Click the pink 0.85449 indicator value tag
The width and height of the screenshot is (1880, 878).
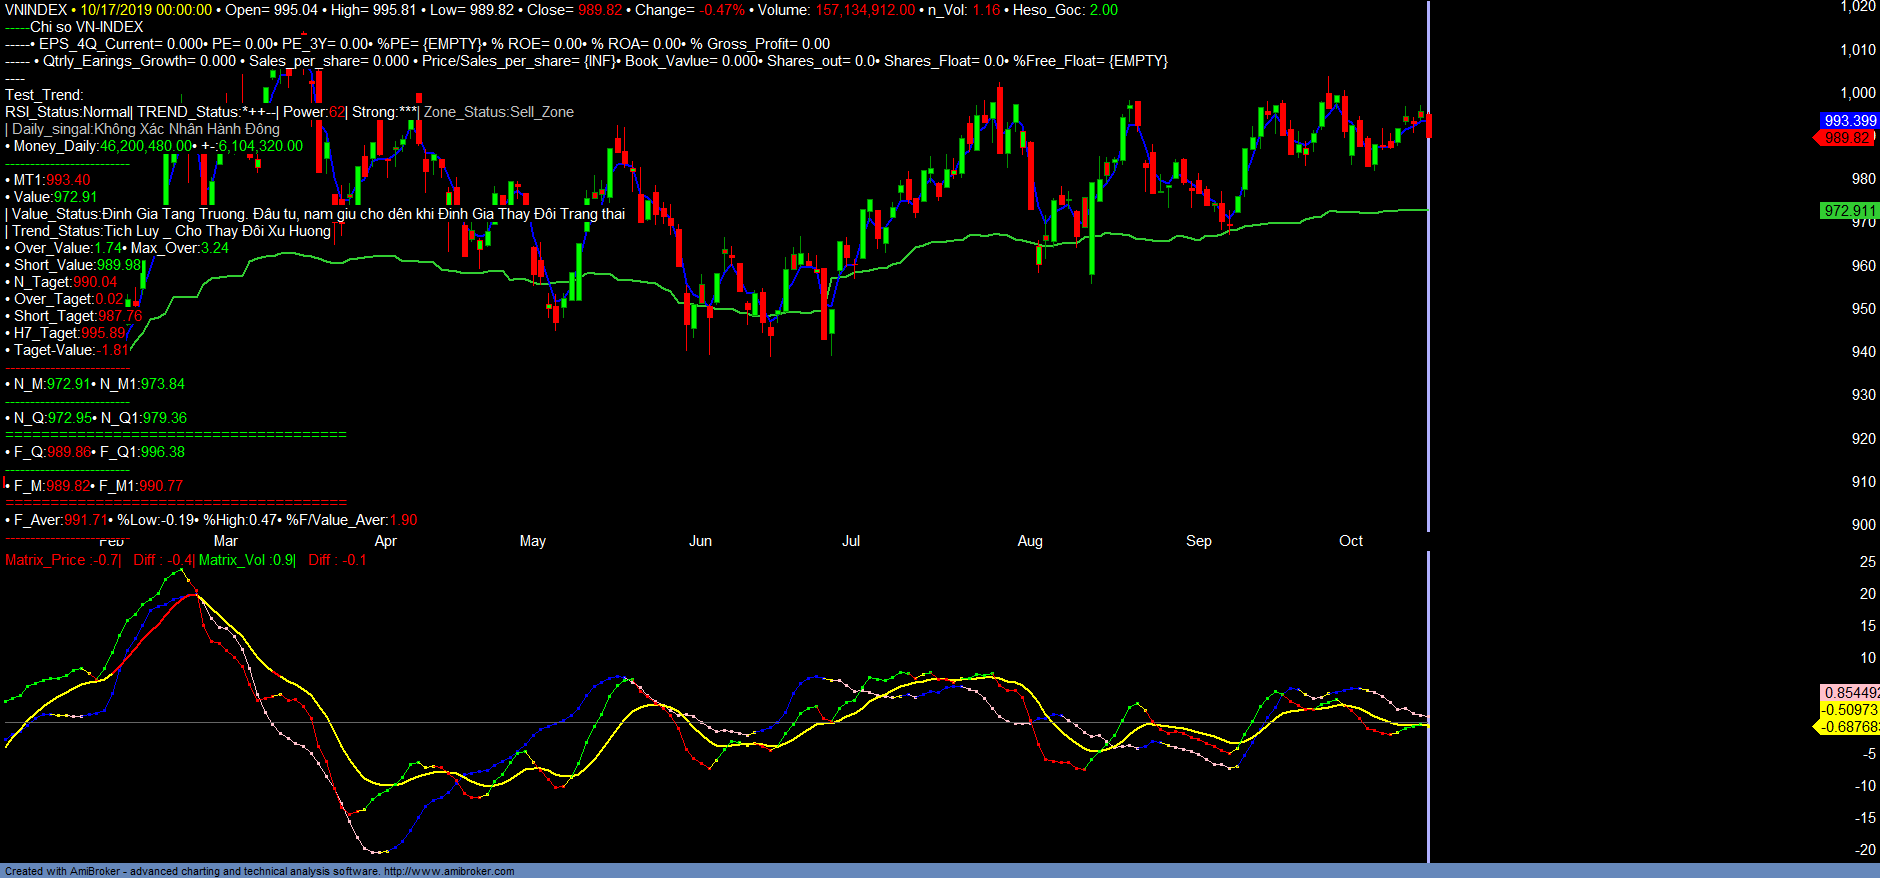tap(1850, 693)
